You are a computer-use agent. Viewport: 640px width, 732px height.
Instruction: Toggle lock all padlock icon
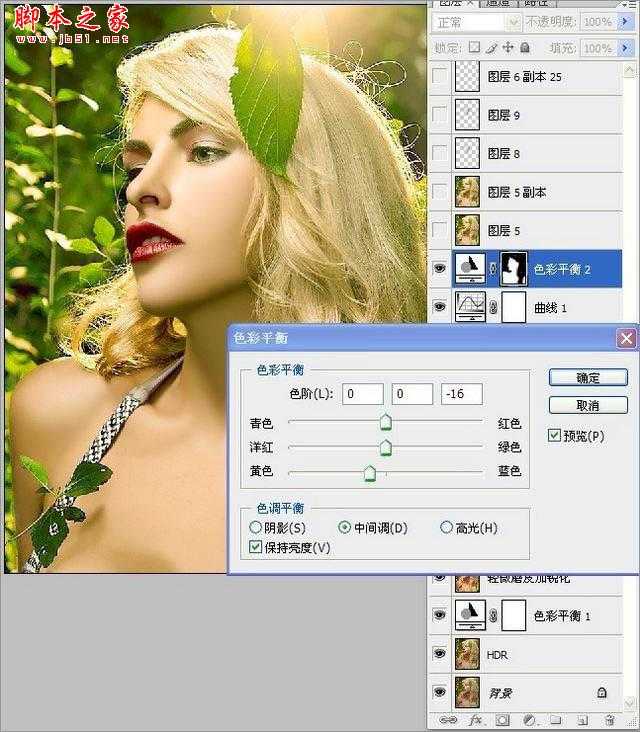pos(525,47)
